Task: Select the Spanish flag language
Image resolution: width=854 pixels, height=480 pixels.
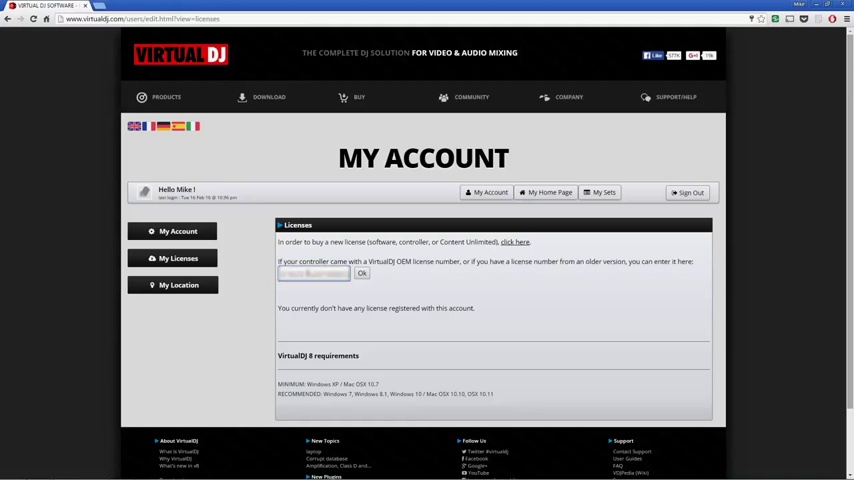Action: (x=178, y=126)
